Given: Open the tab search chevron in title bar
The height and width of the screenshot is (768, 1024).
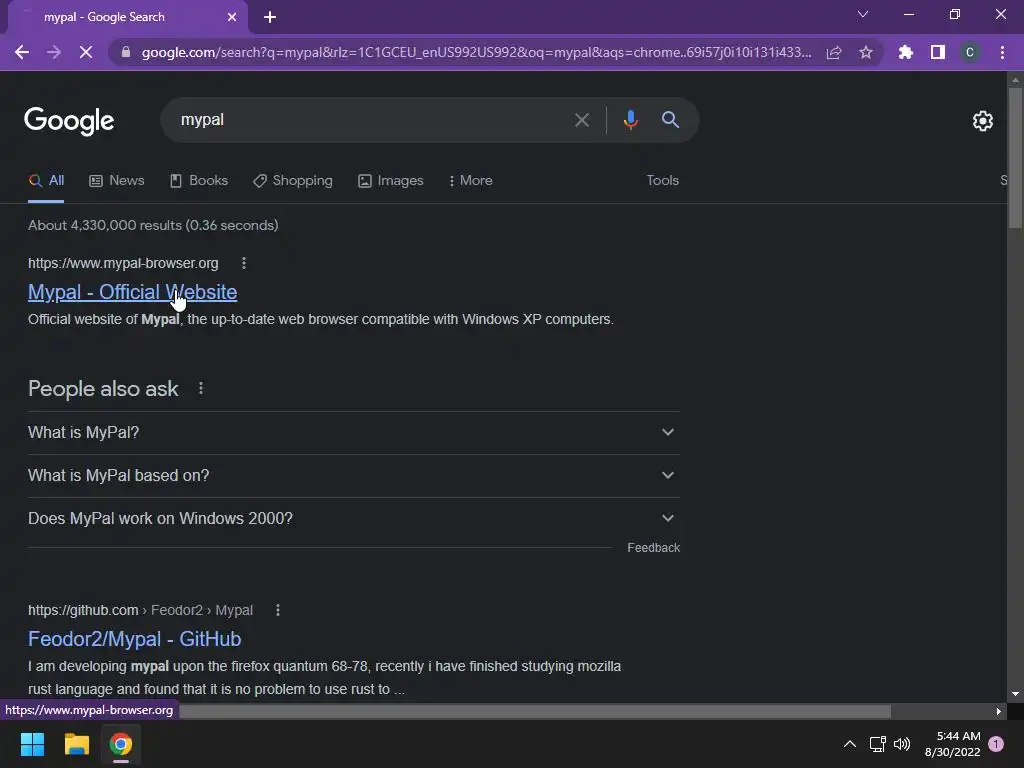Looking at the screenshot, I should [x=863, y=14].
